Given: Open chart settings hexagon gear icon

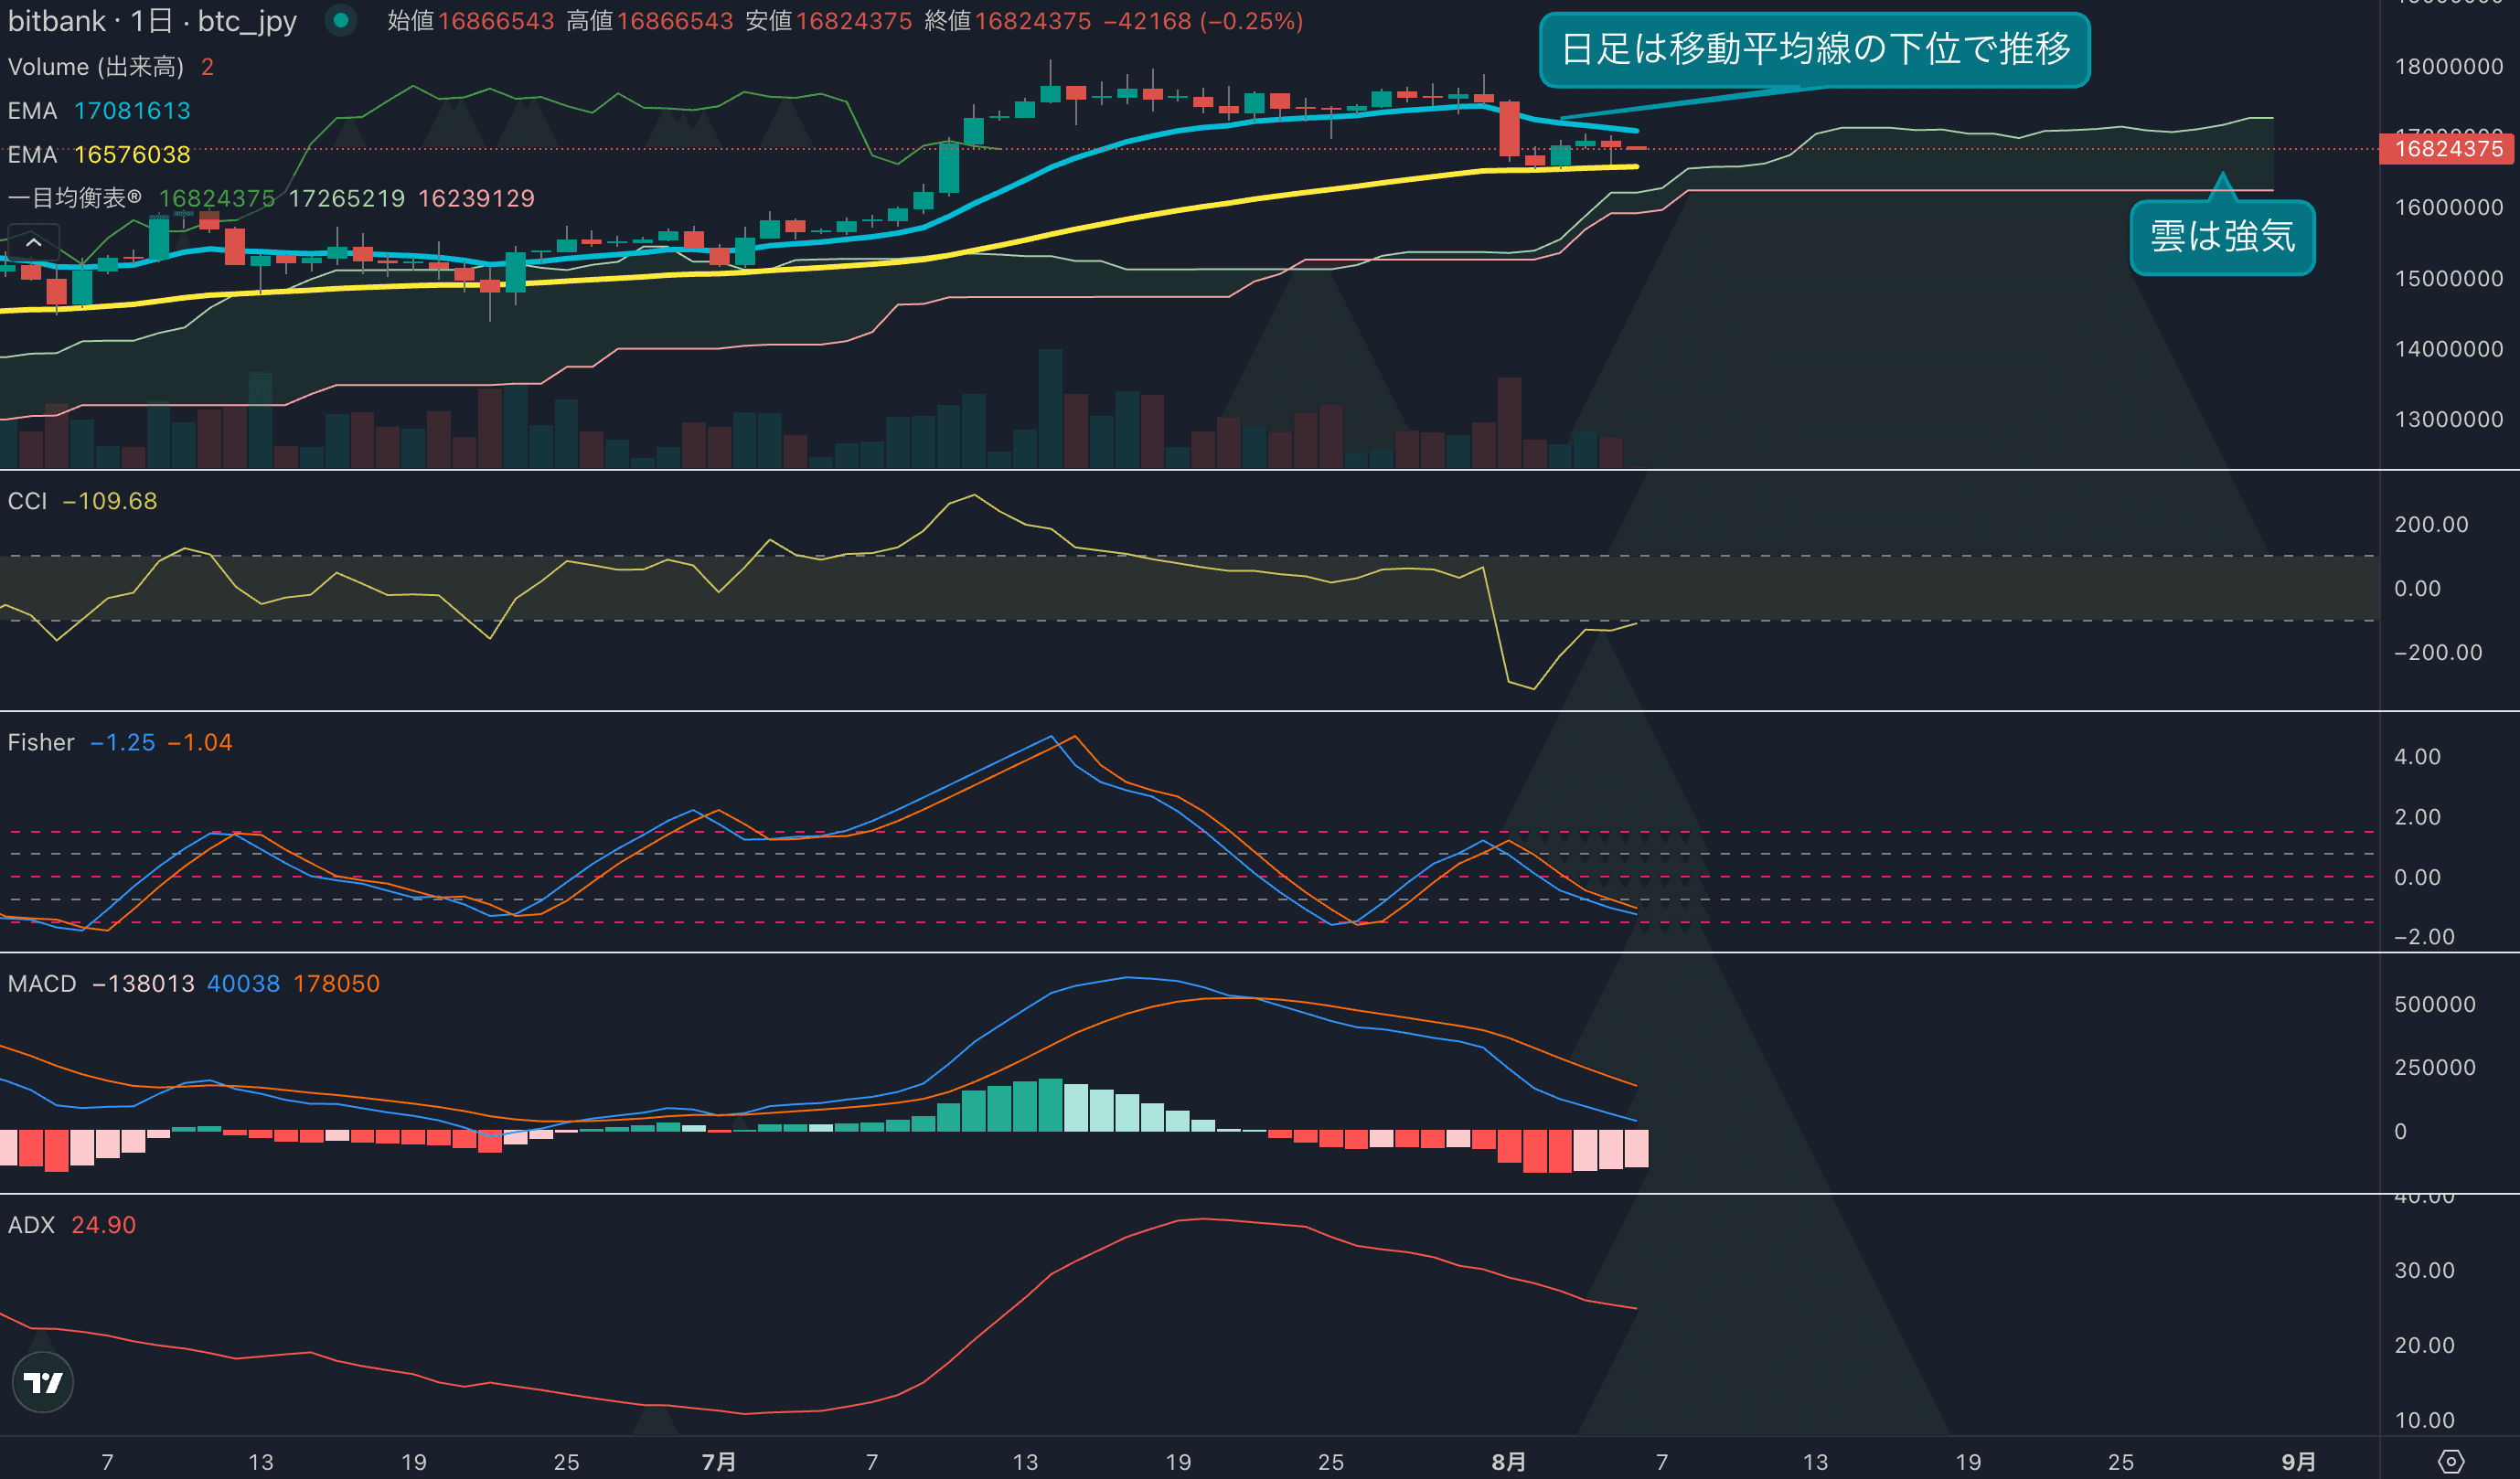Looking at the screenshot, I should [x=2451, y=1461].
